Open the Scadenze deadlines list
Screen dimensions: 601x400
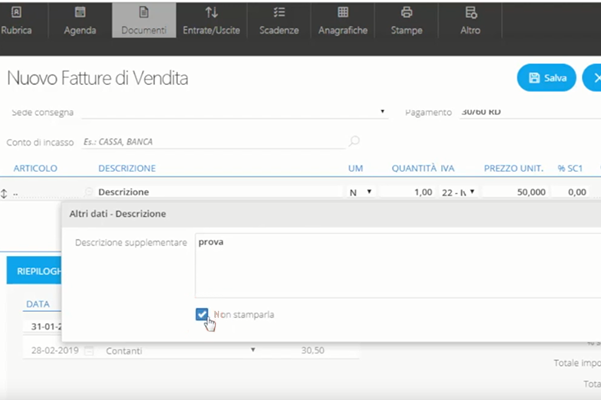click(x=279, y=20)
